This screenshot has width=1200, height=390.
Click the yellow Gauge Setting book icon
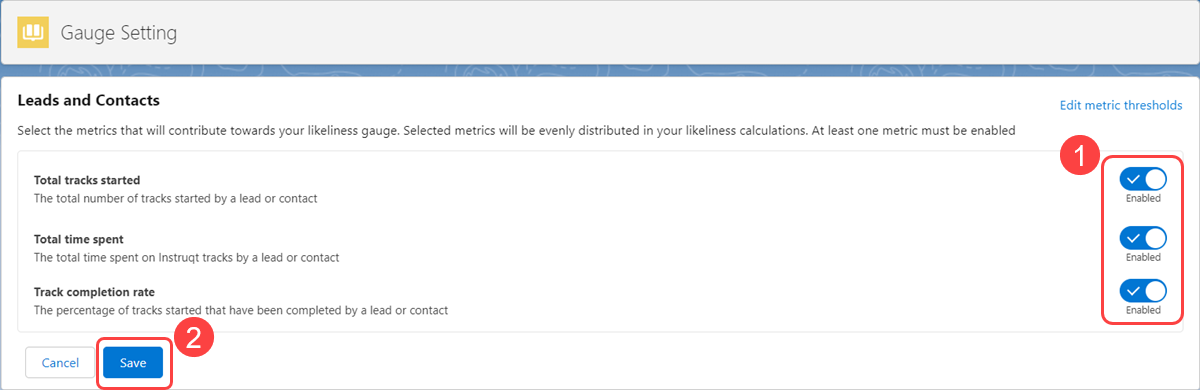coord(34,32)
